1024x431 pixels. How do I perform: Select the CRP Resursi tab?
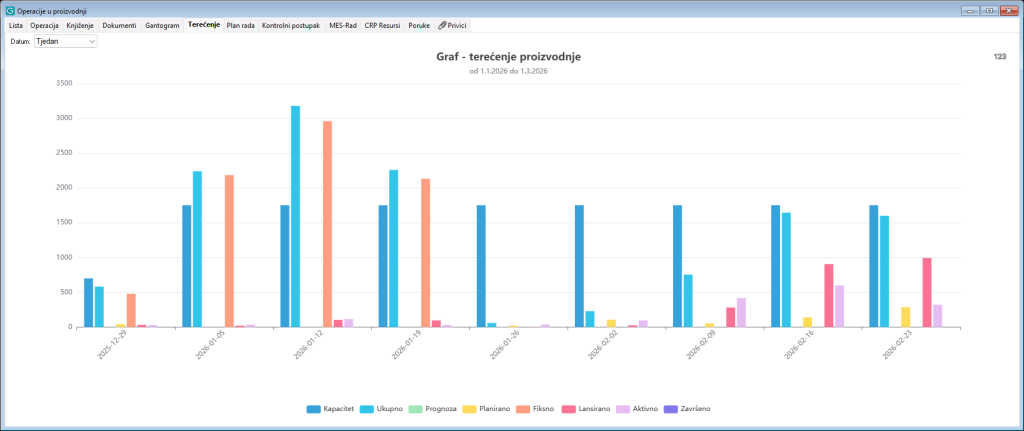382,25
